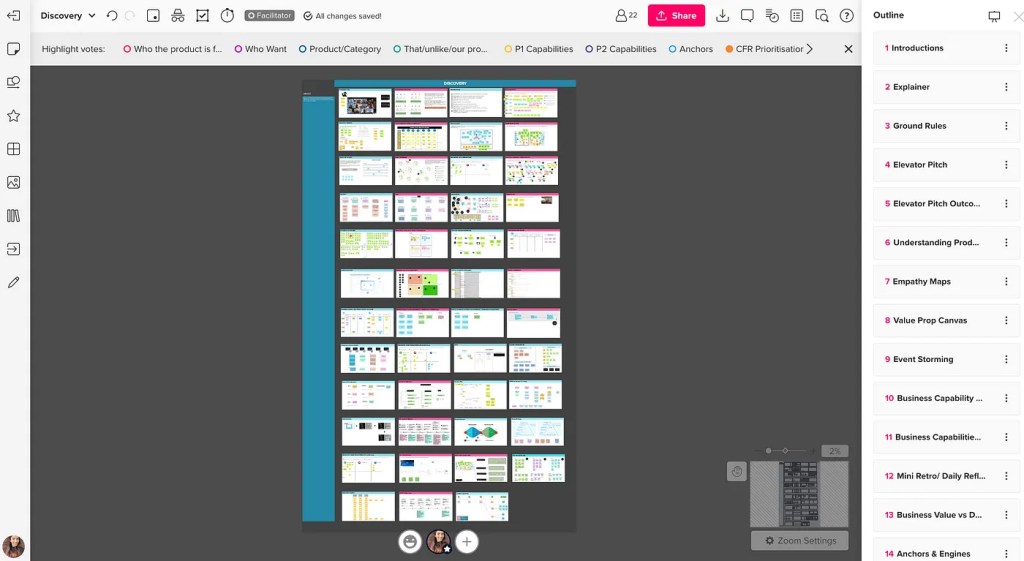Image resolution: width=1024 pixels, height=561 pixels.
Task: Expand the Discovery board name dropdown
Action: coord(92,16)
